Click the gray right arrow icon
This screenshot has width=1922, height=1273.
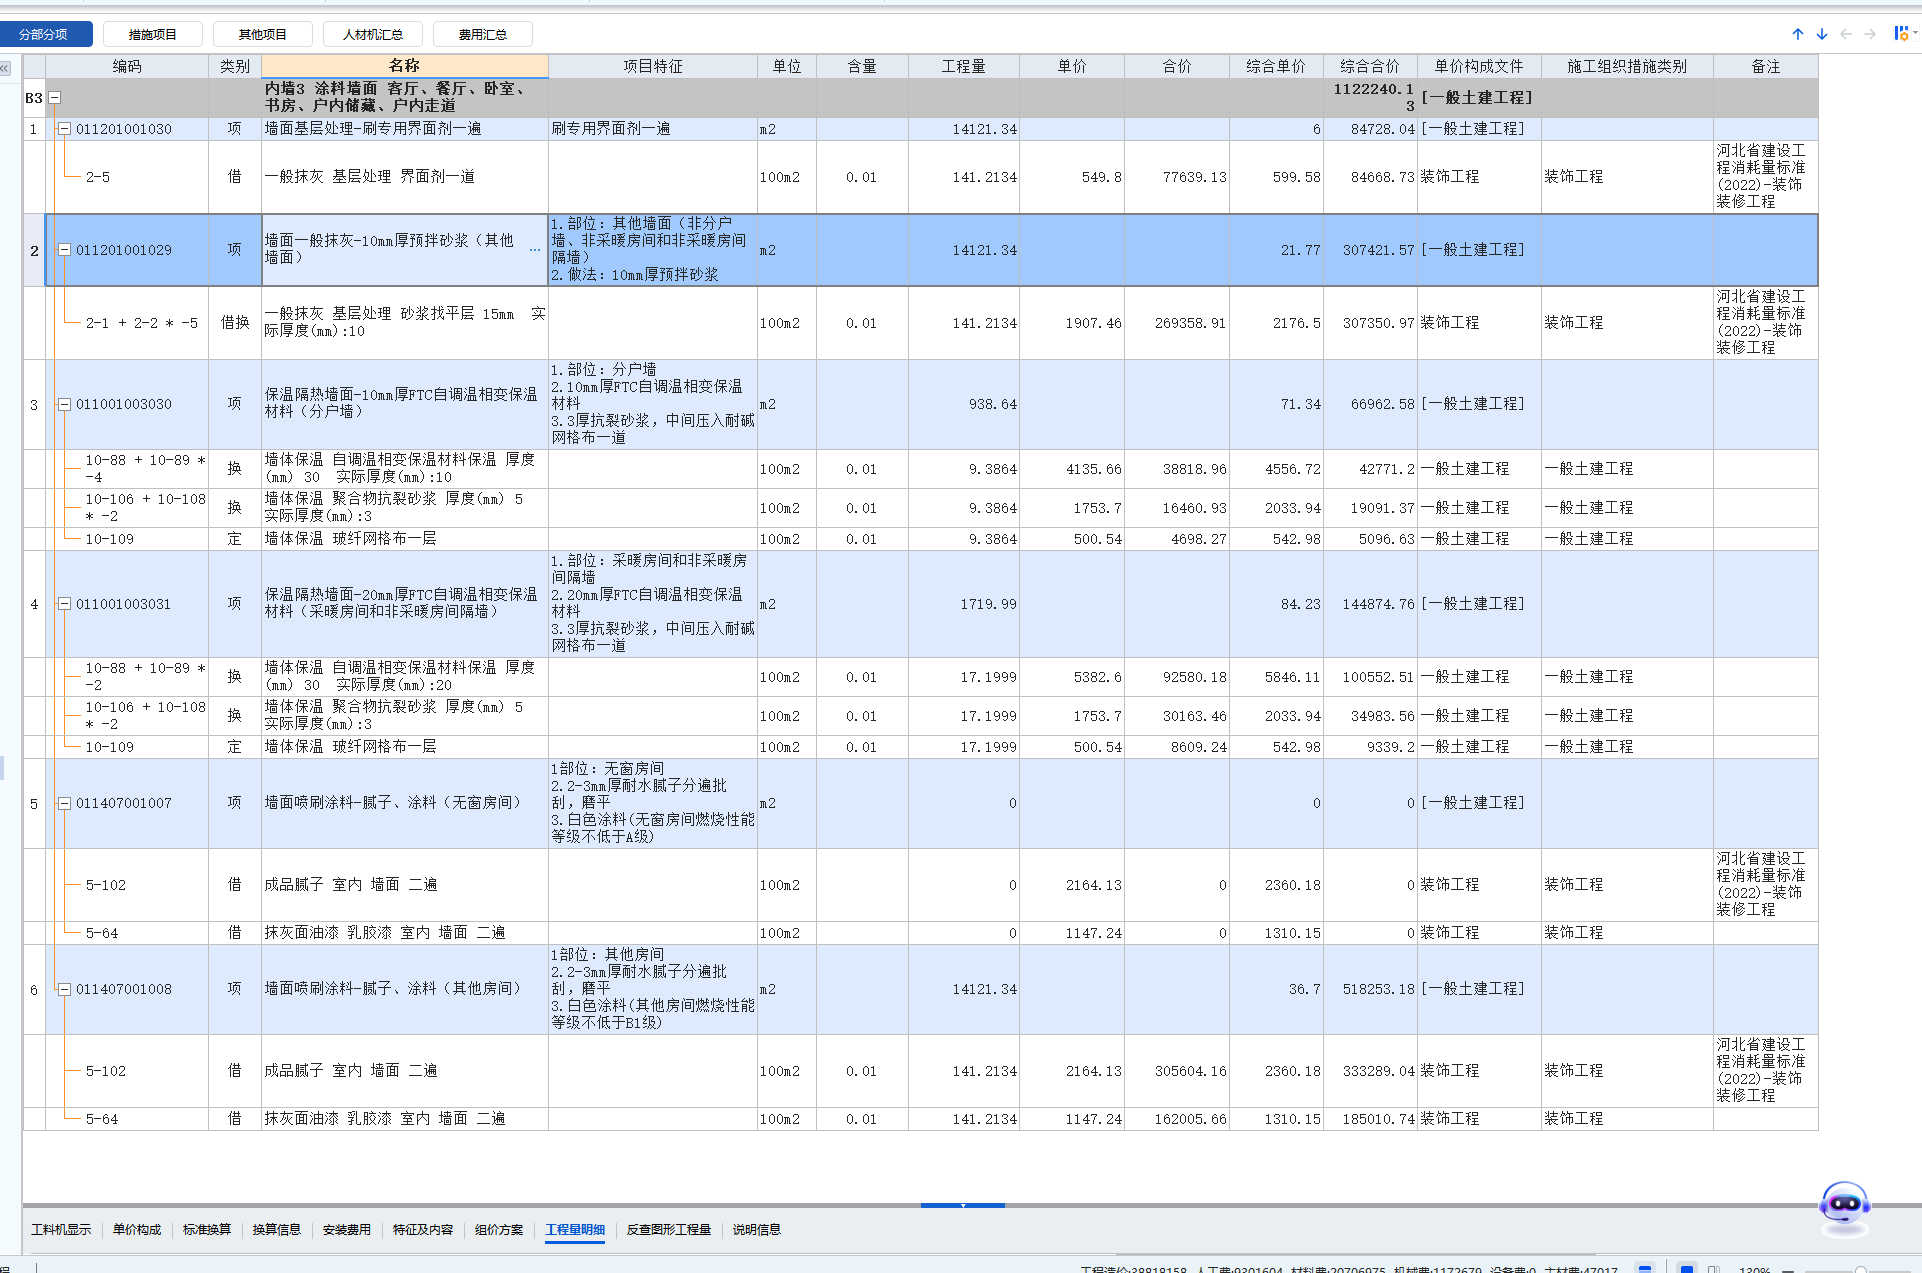pos(1870,34)
